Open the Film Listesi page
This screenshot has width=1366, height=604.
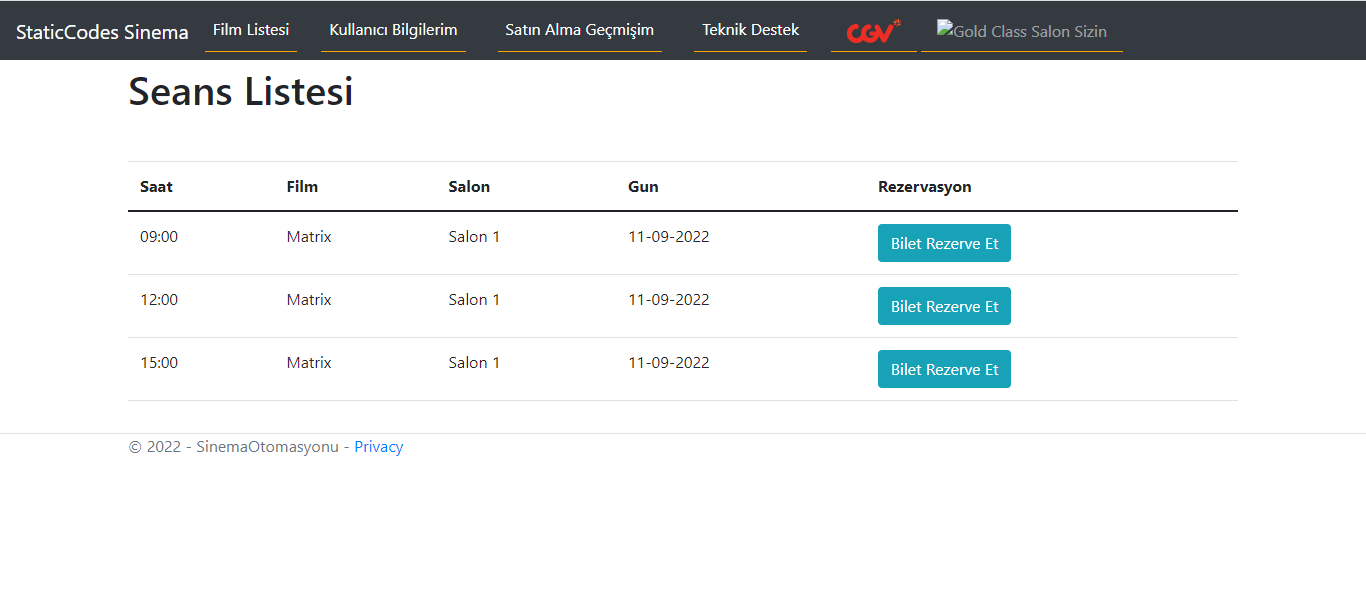(x=251, y=29)
